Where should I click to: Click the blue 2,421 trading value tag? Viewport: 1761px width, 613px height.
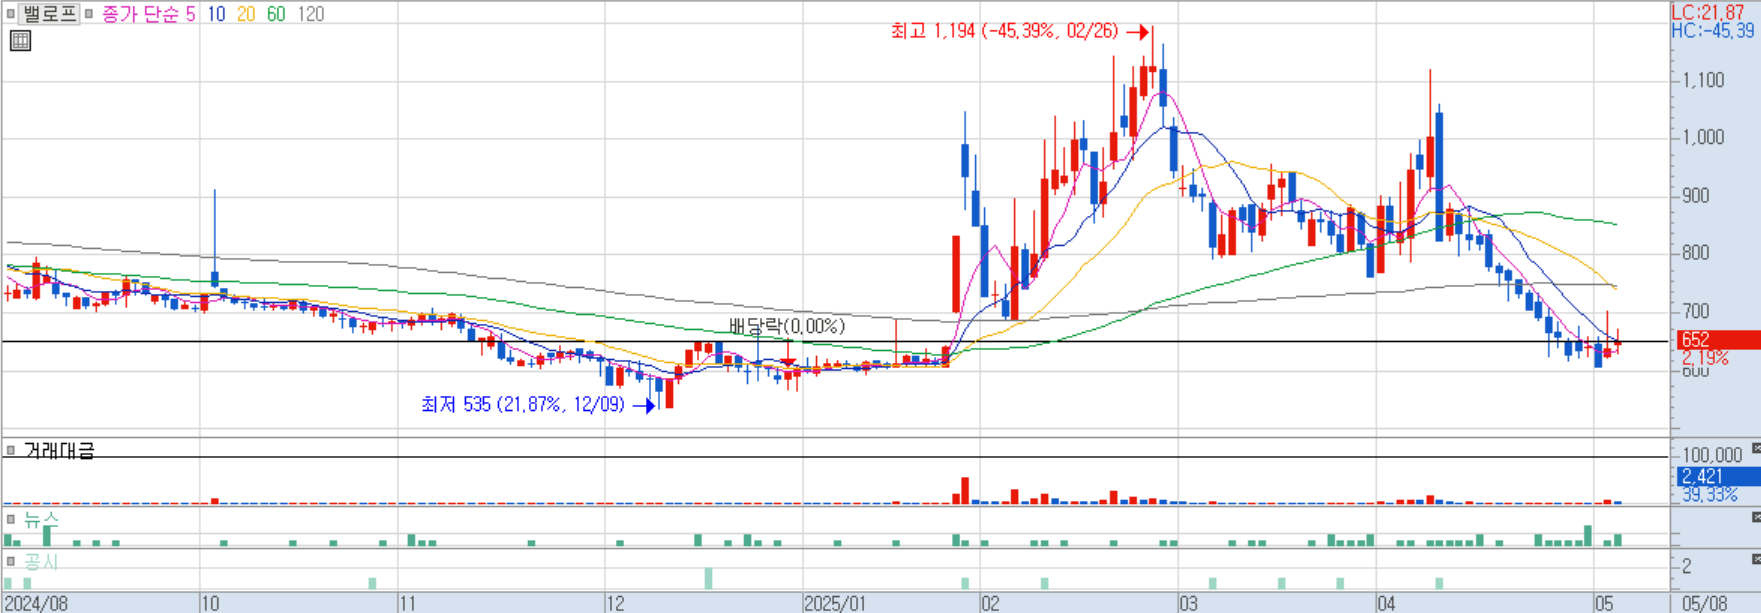click(1719, 476)
